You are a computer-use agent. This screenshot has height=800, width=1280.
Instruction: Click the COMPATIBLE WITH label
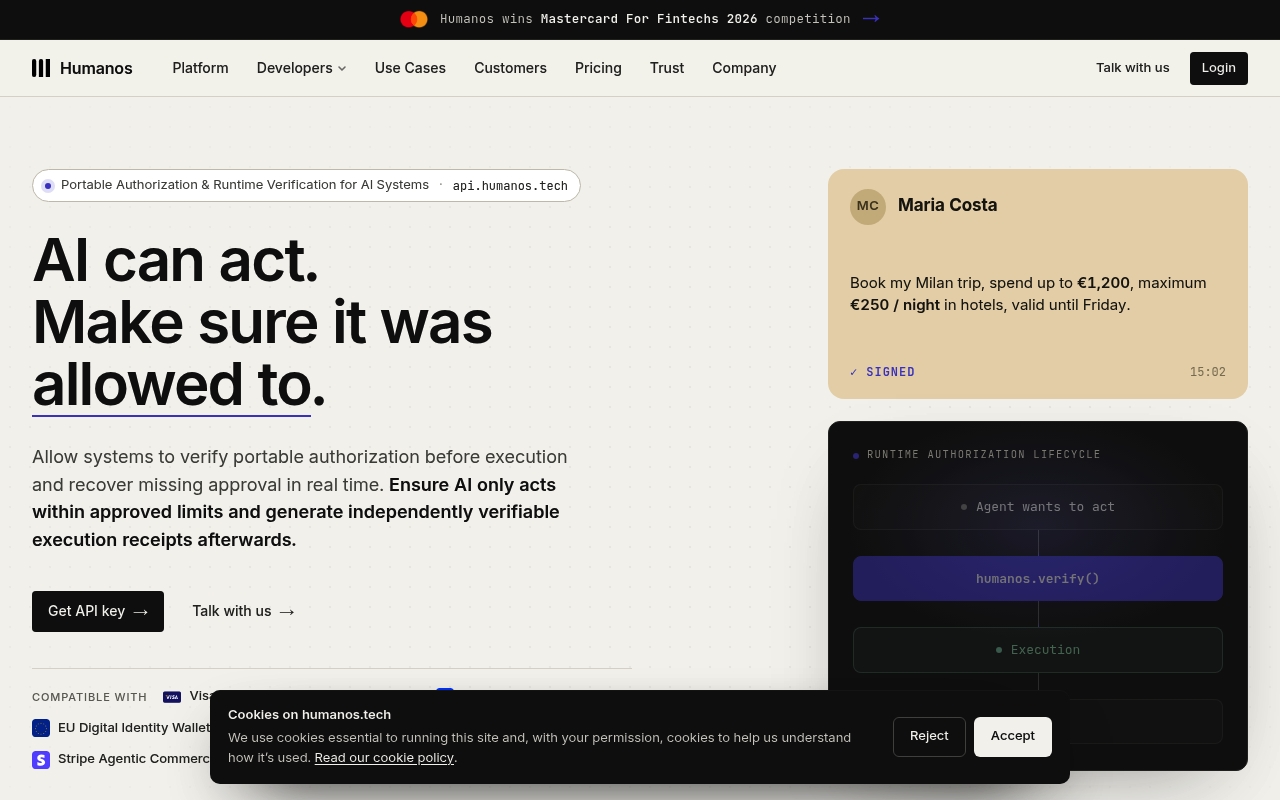click(89, 697)
